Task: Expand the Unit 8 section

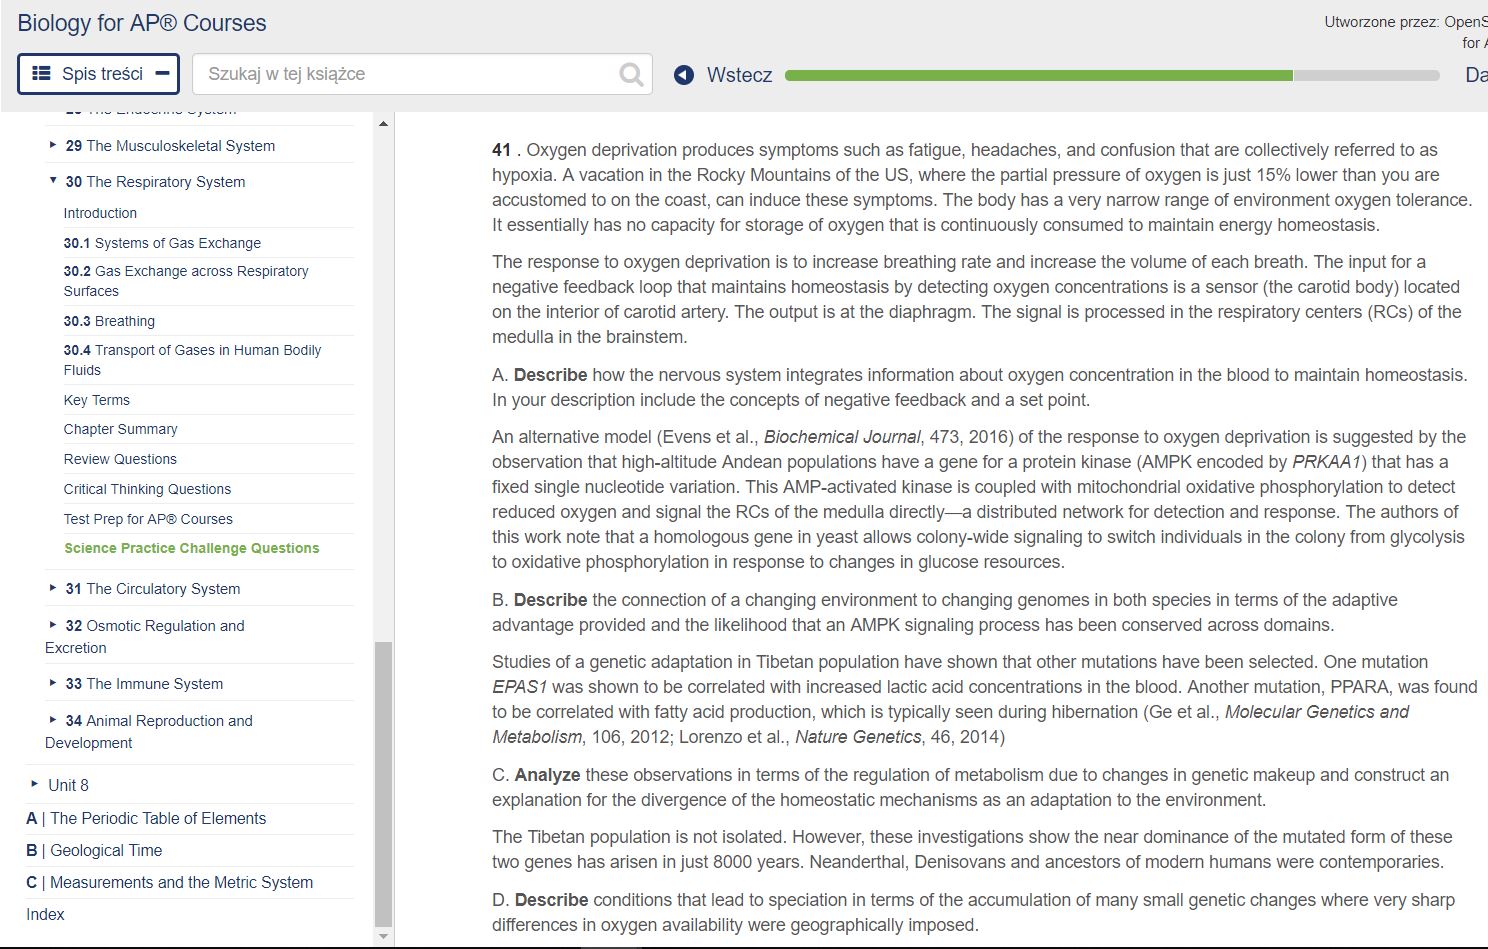Action: click(x=35, y=784)
